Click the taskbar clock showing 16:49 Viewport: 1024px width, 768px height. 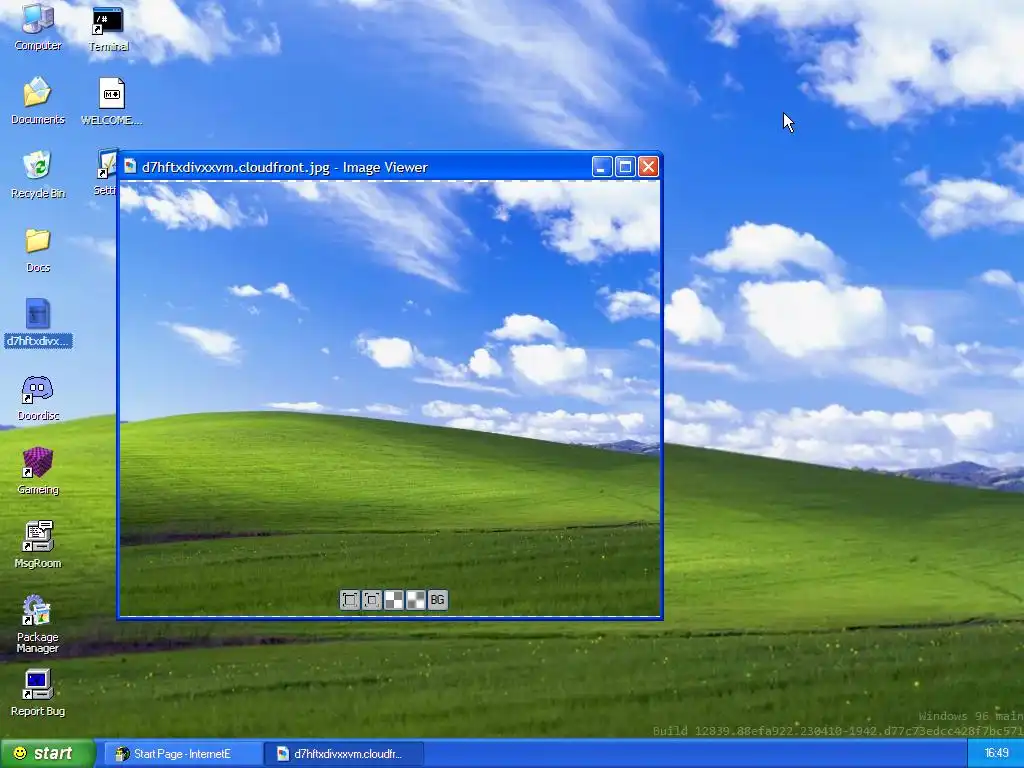point(996,753)
